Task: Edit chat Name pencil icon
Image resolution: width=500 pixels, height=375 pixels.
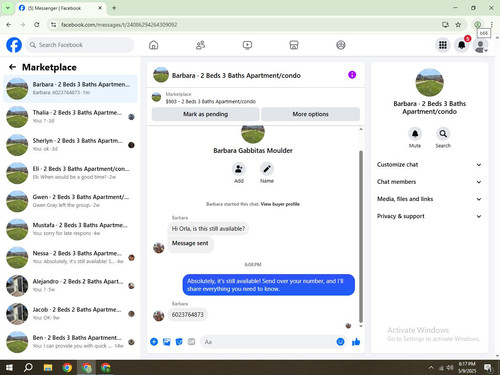Action: click(267, 169)
